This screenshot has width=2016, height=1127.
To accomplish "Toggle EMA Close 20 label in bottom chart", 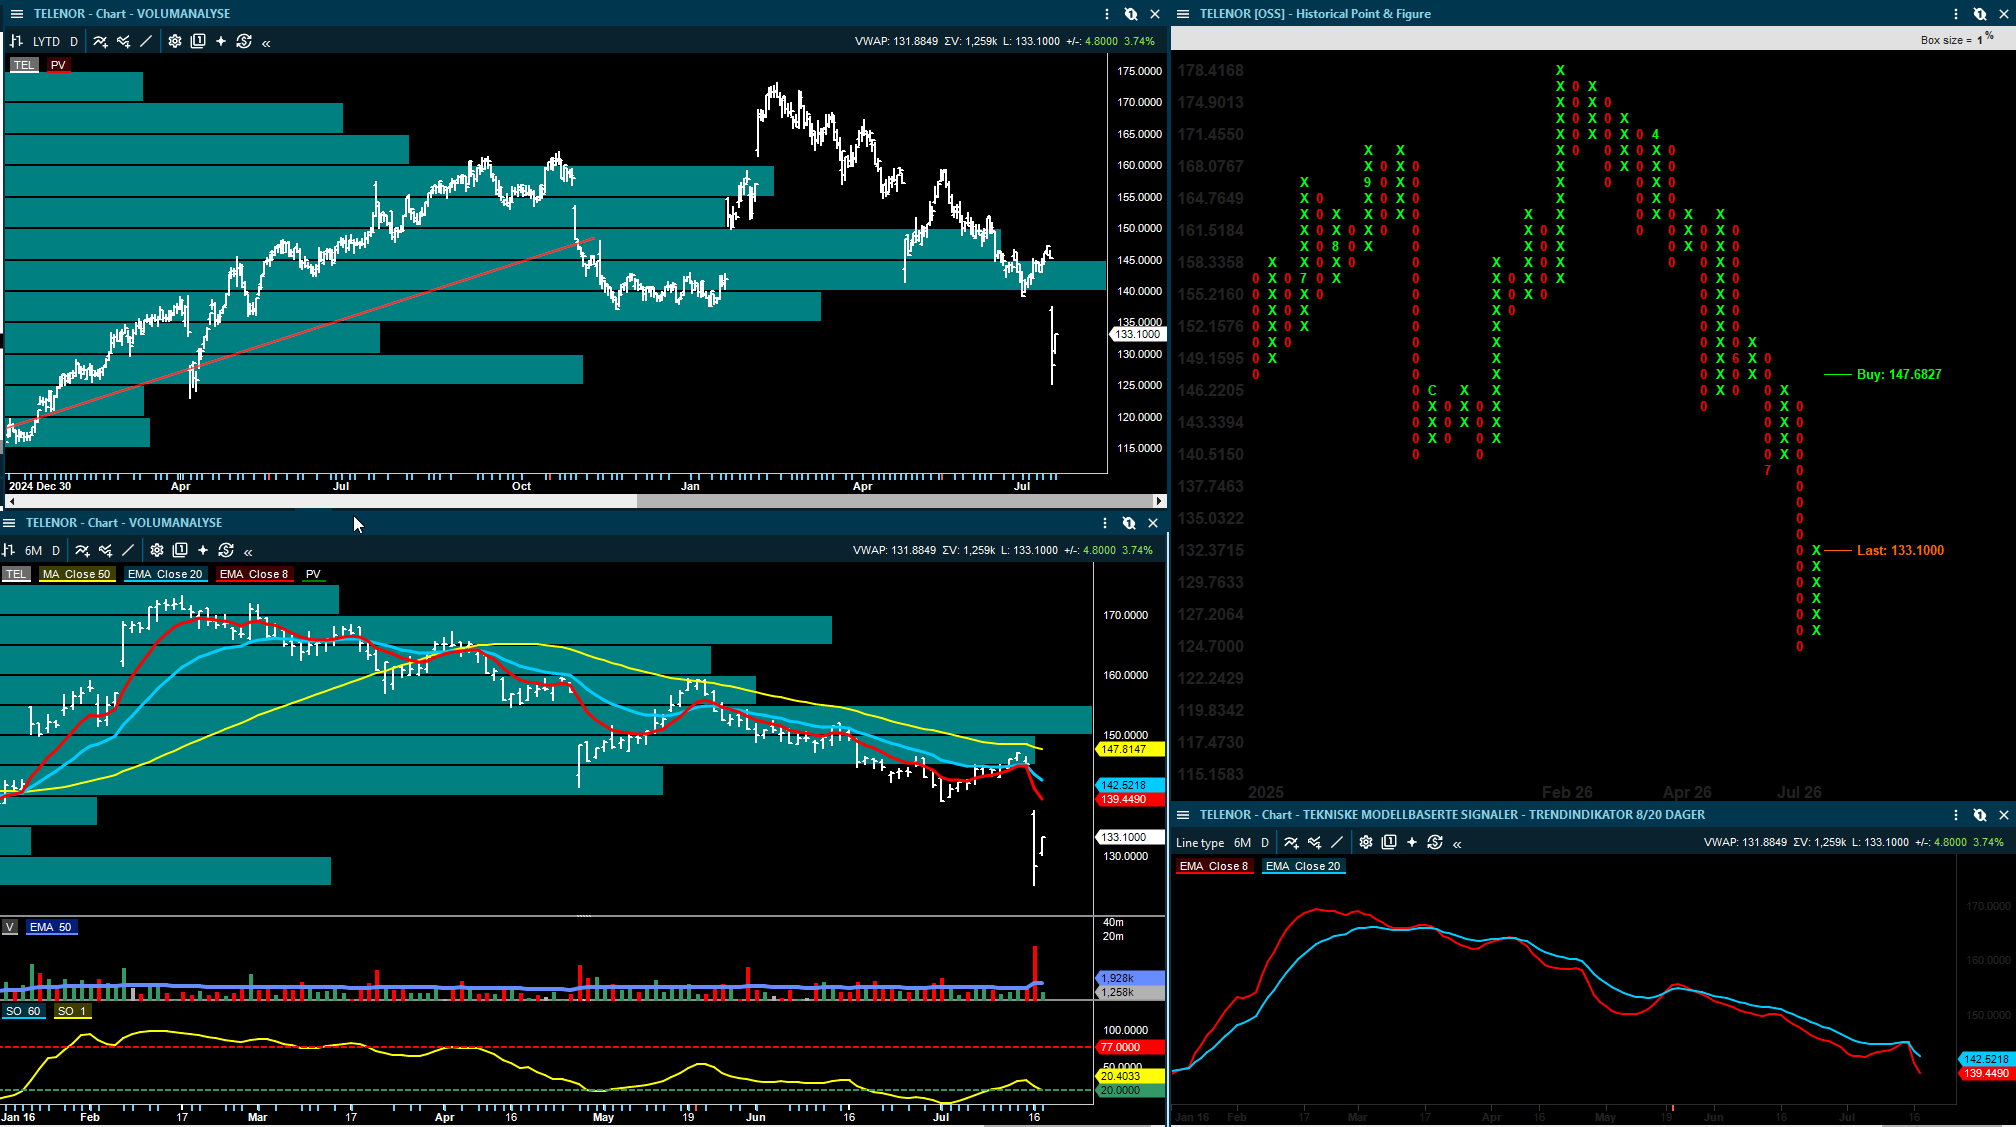I will coord(165,574).
